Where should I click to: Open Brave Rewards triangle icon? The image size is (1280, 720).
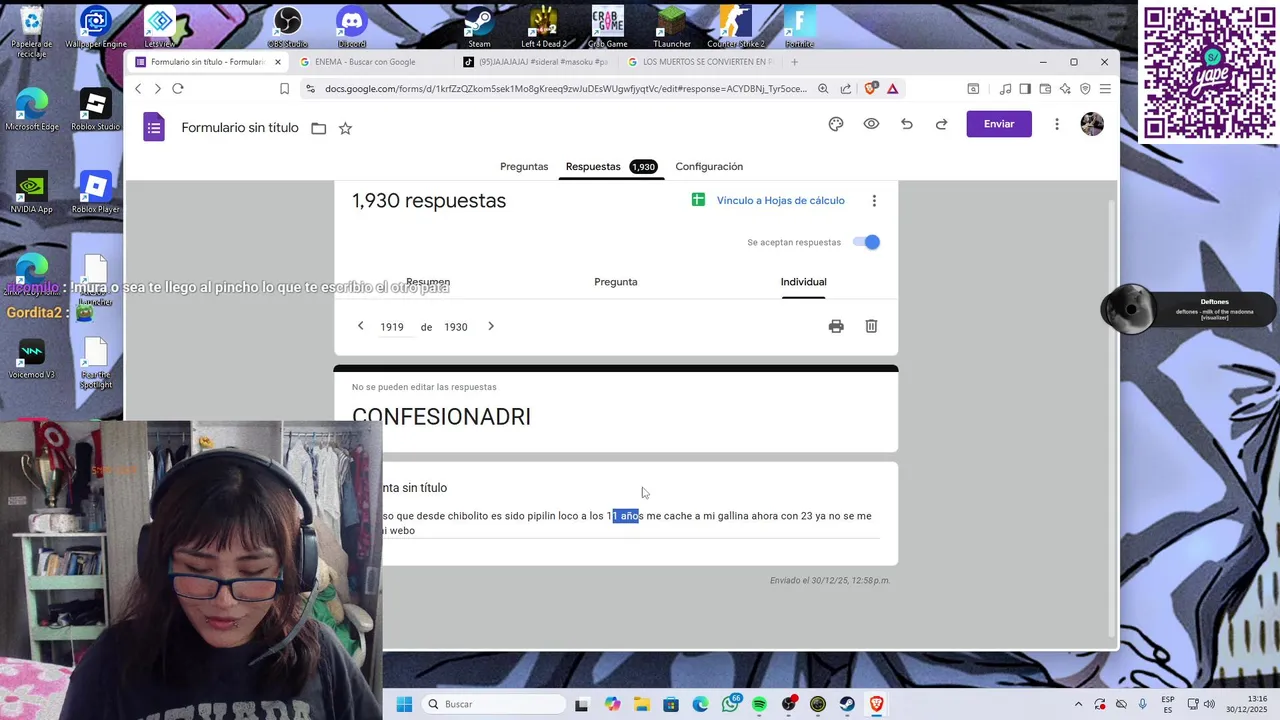(893, 89)
